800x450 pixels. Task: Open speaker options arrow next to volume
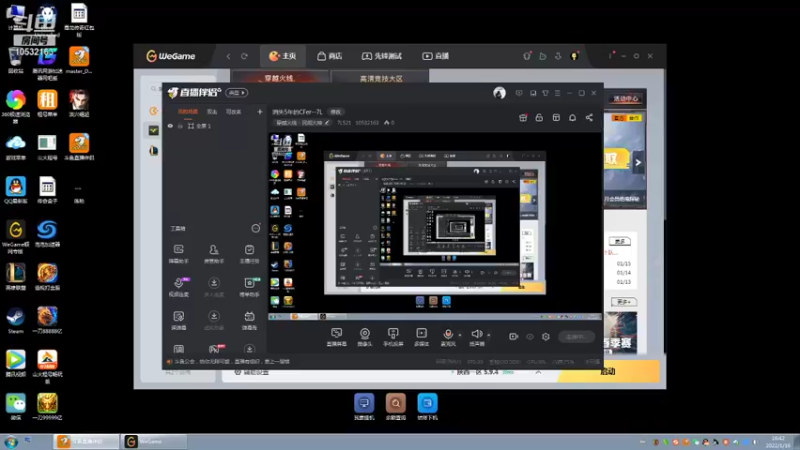tap(488, 335)
